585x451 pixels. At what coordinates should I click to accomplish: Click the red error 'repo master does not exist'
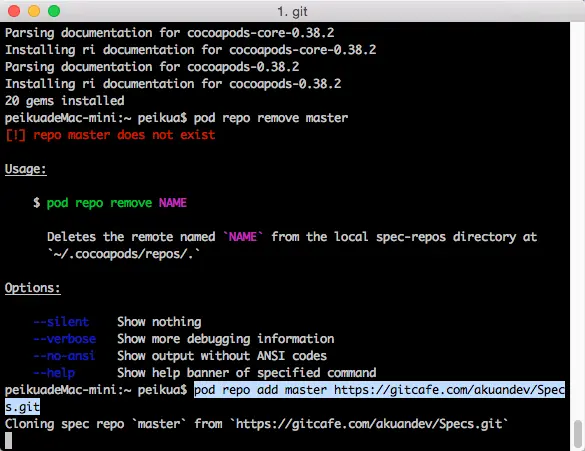point(124,135)
